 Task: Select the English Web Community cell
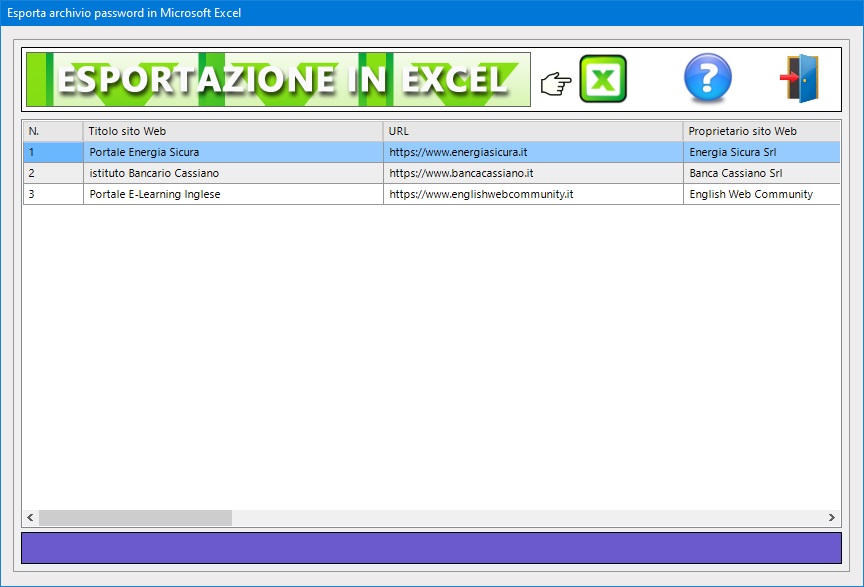(762, 194)
